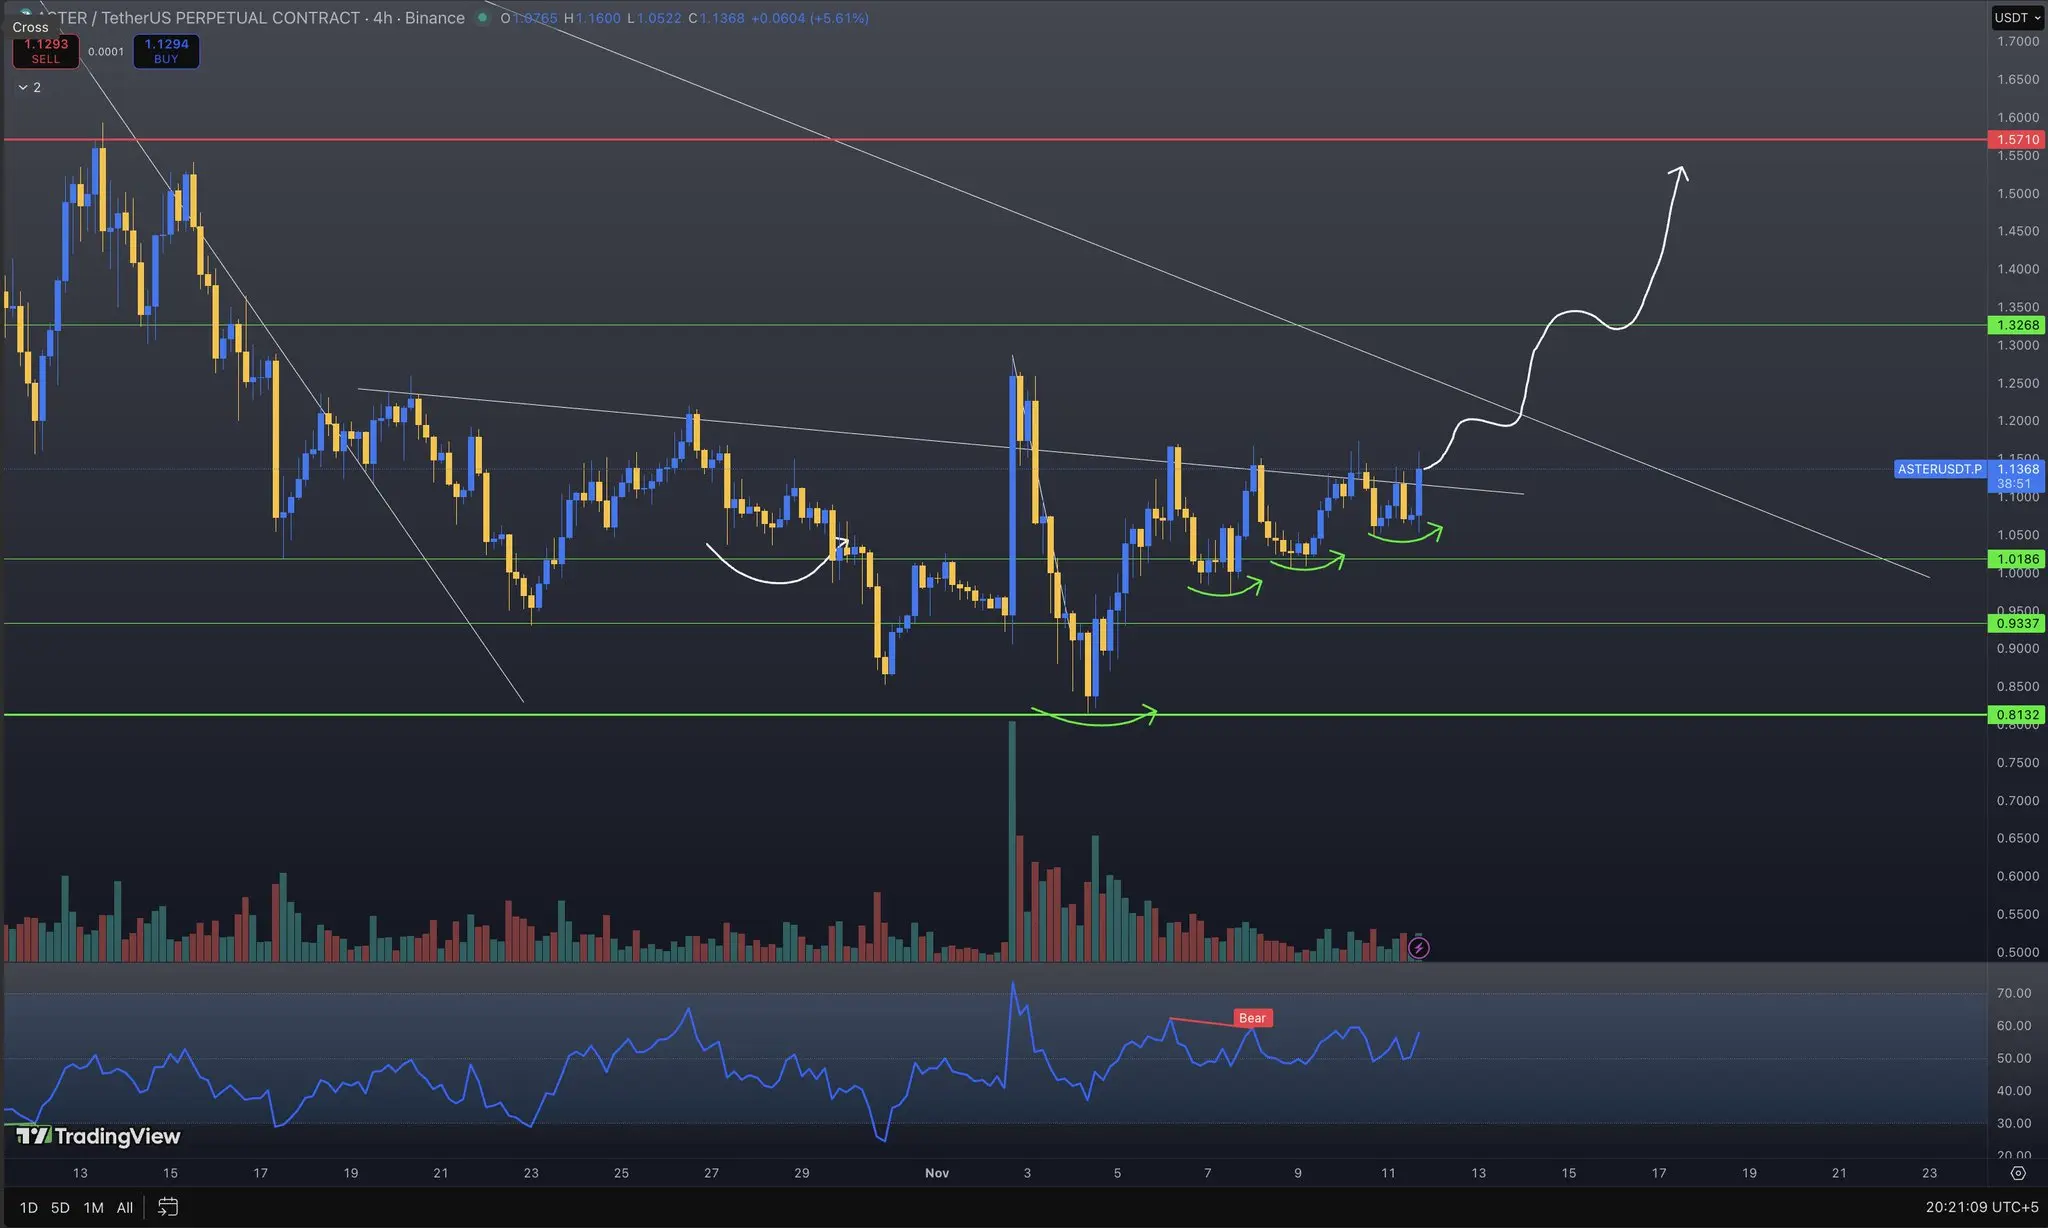Click the green 0.8132 support level label
Screen dimensions: 2048x1228
[x=2017, y=715]
